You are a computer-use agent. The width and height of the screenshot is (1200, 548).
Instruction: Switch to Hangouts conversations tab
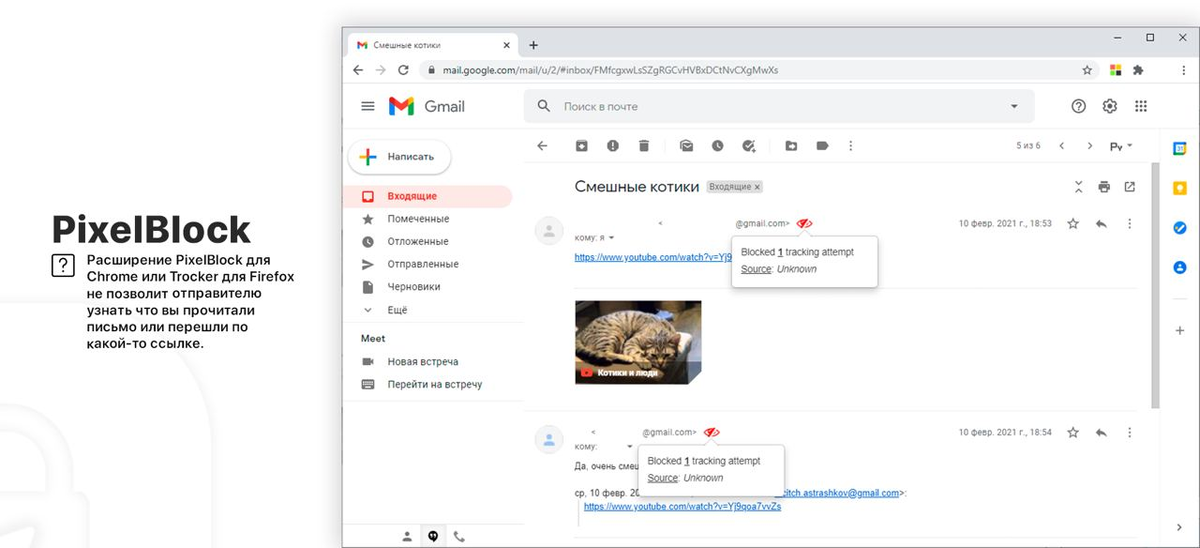click(x=434, y=536)
